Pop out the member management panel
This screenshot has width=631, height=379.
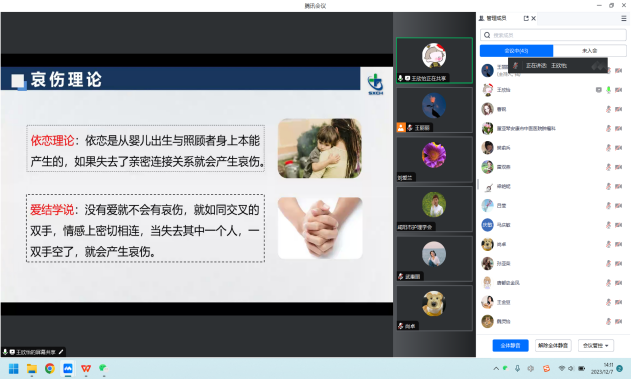click(526, 19)
